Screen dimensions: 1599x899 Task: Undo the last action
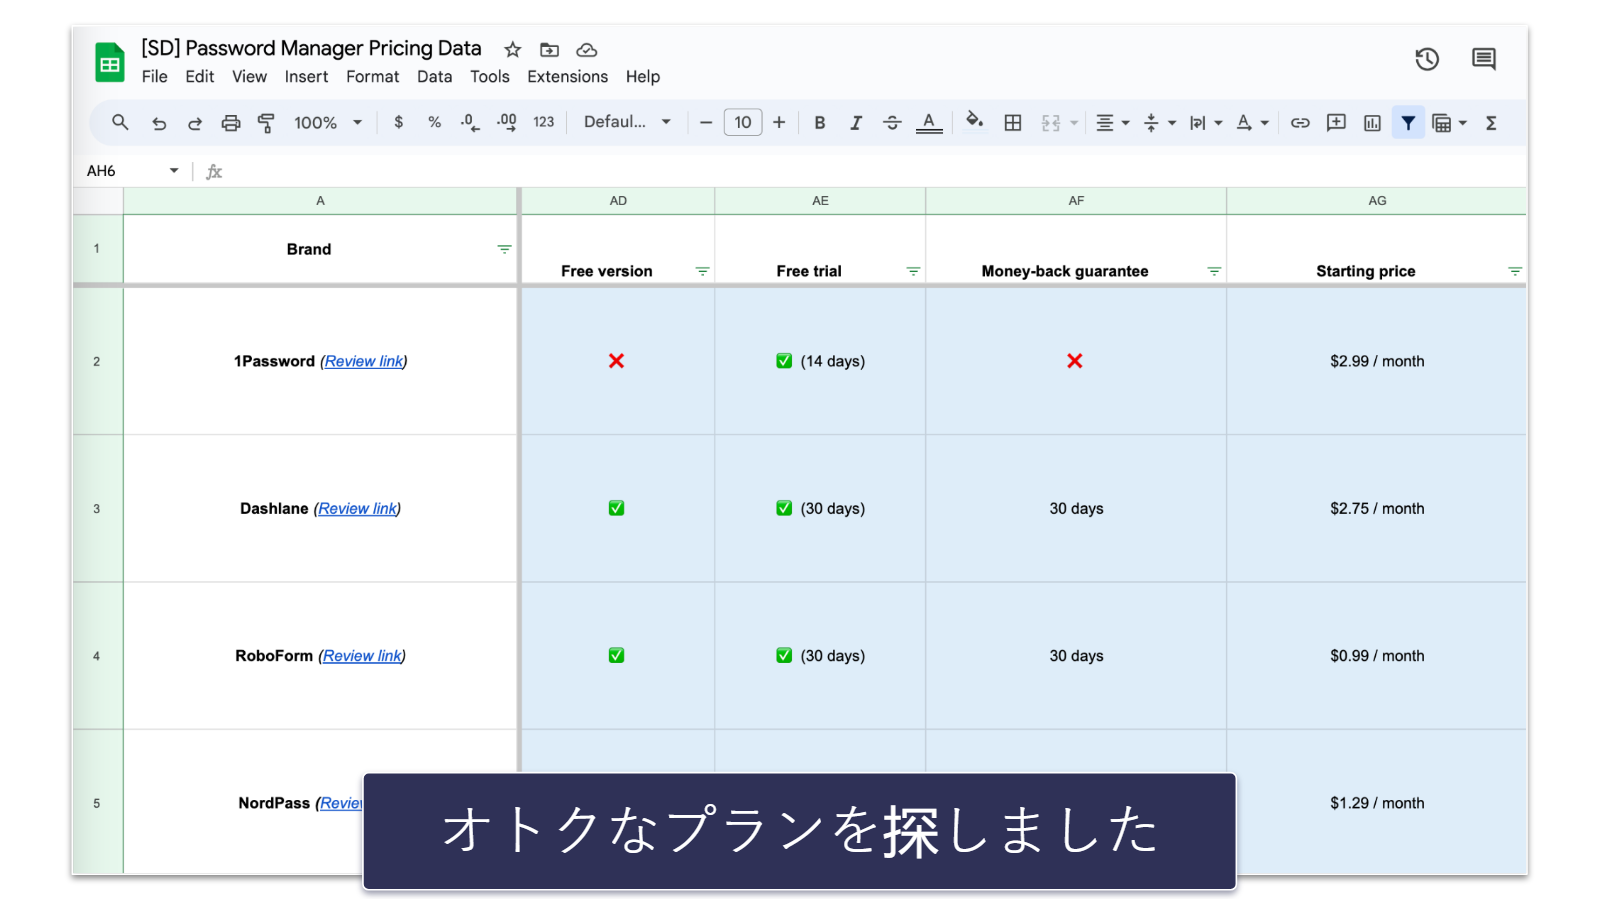coord(159,123)
